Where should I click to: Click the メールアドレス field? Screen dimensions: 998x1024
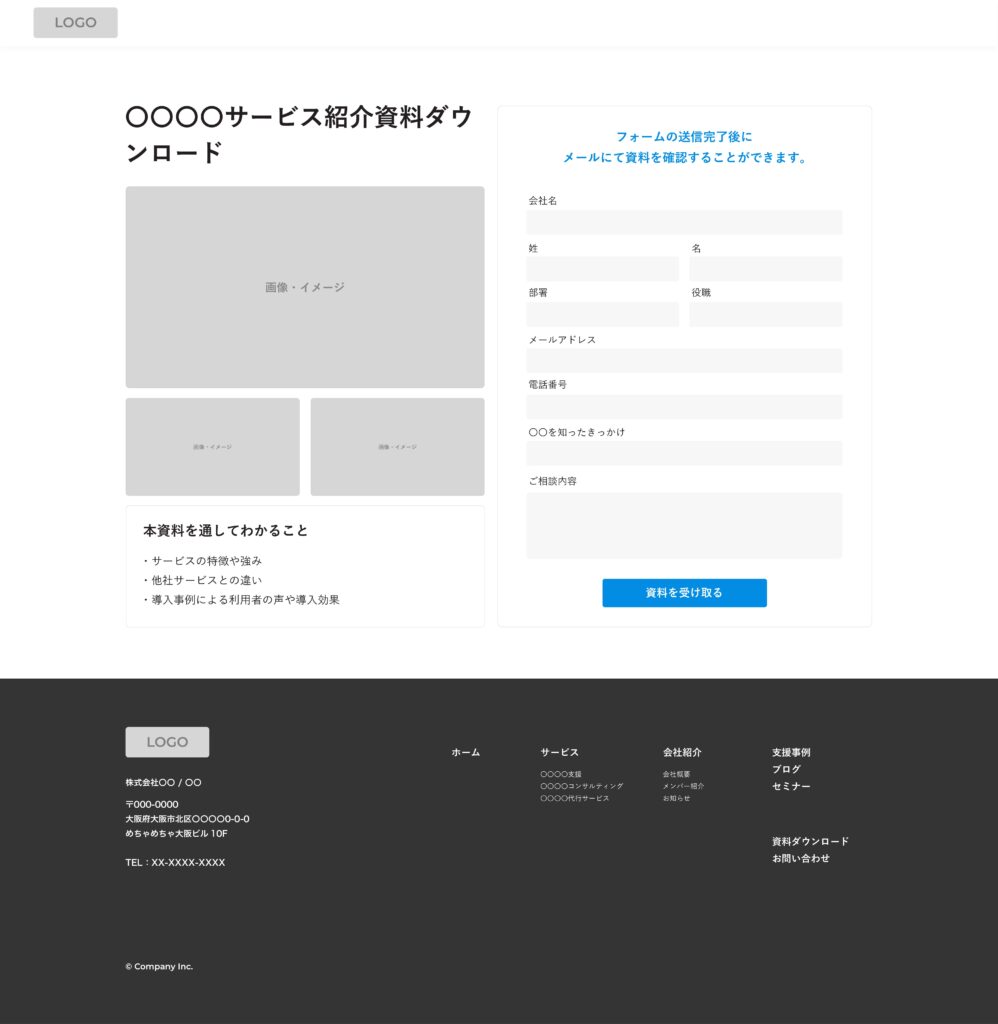tap(684, 361)
